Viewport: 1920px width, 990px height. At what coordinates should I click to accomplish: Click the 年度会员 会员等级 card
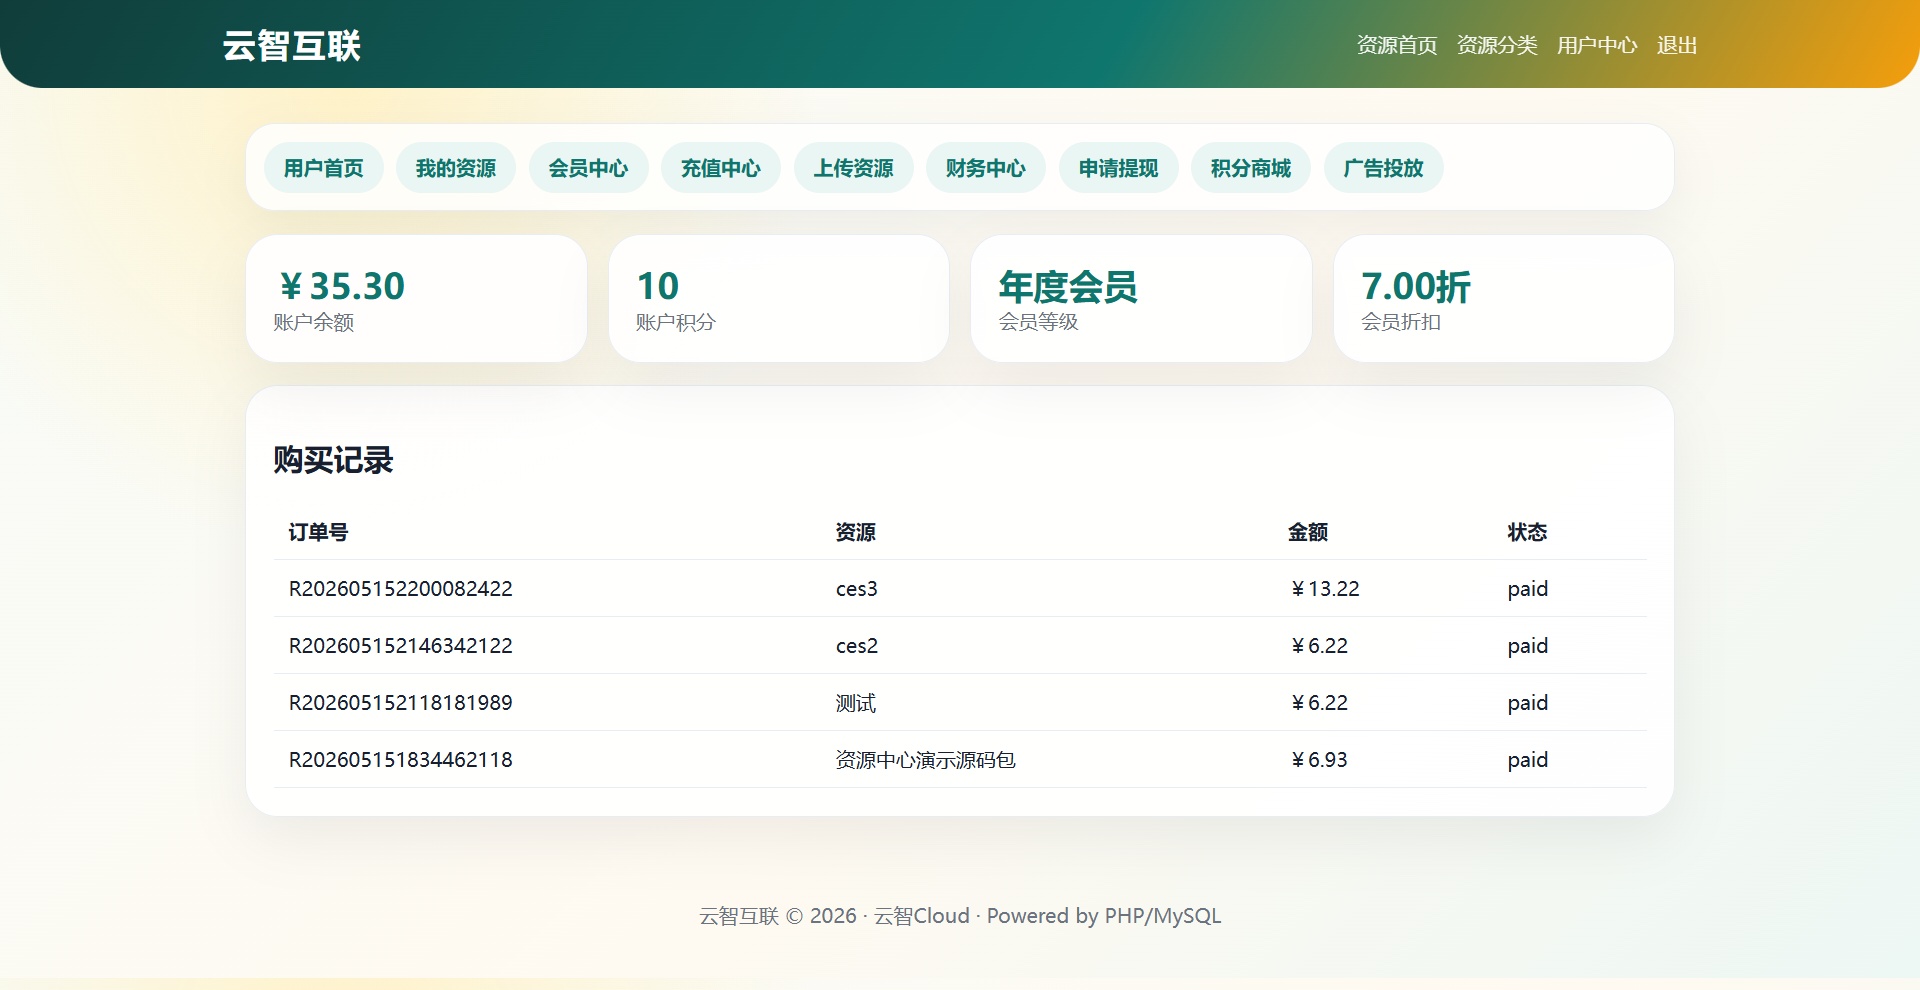point(1141,298)
